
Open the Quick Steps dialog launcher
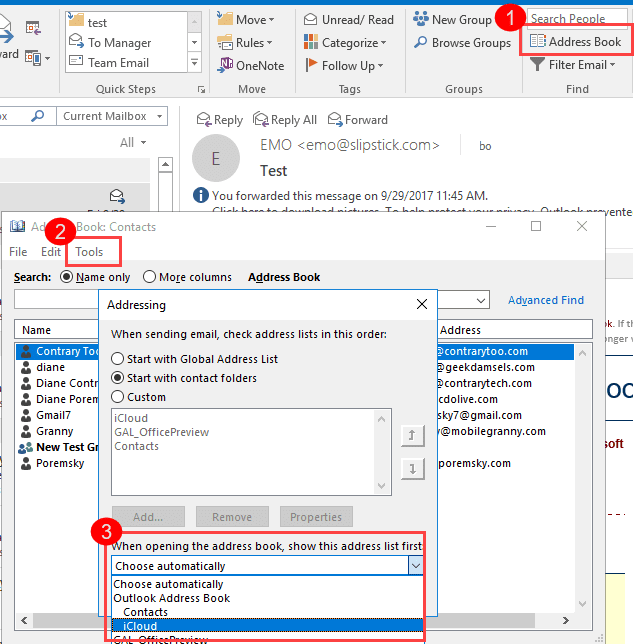[201, 89]
